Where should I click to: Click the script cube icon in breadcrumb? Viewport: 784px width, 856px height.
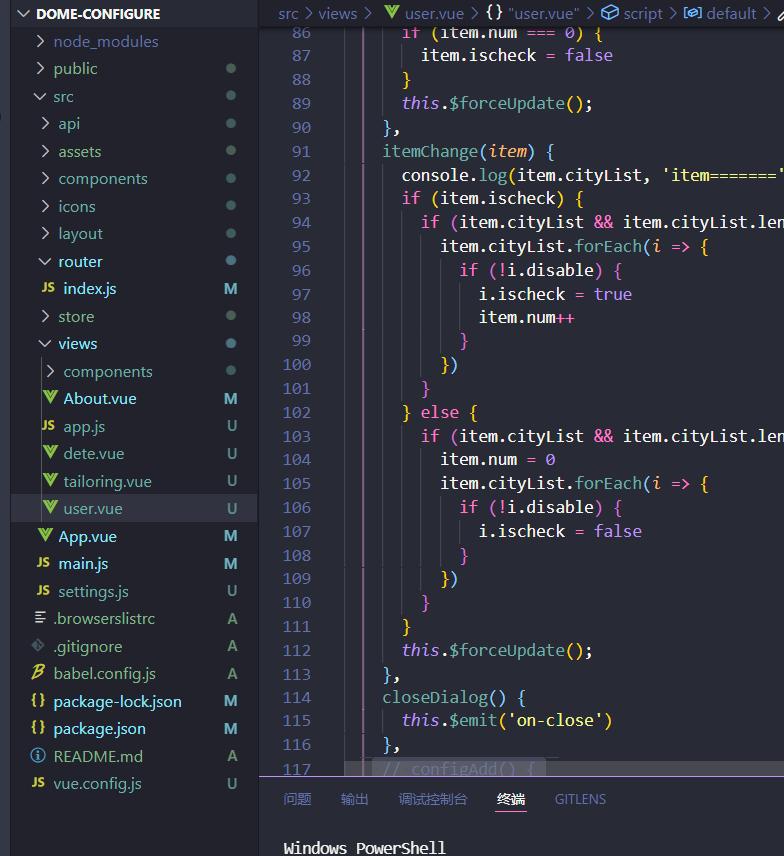tap(610, 13)
